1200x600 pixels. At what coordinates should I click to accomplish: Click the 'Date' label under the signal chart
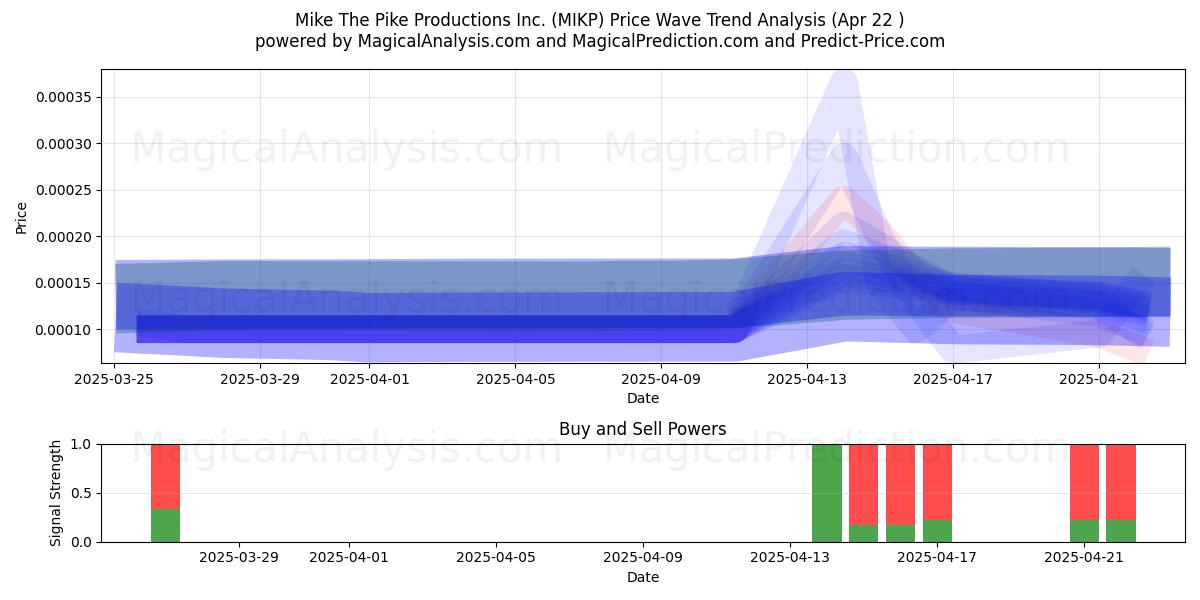[643, 577]
